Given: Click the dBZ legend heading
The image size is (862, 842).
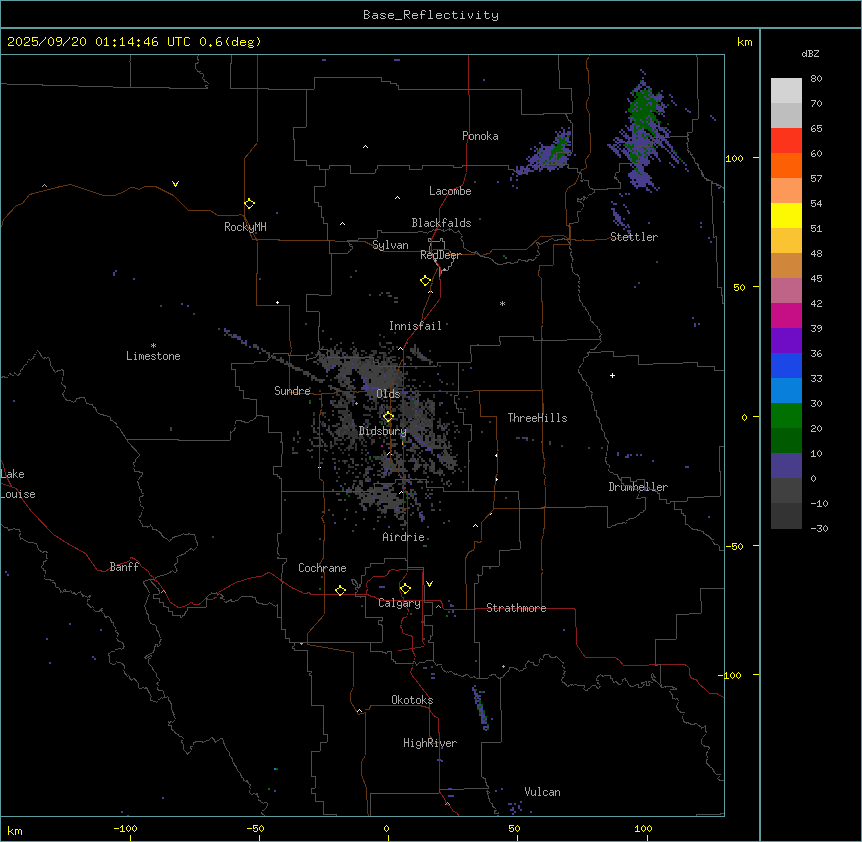Looking at the screenshot, I should click(x=811, y=53).
